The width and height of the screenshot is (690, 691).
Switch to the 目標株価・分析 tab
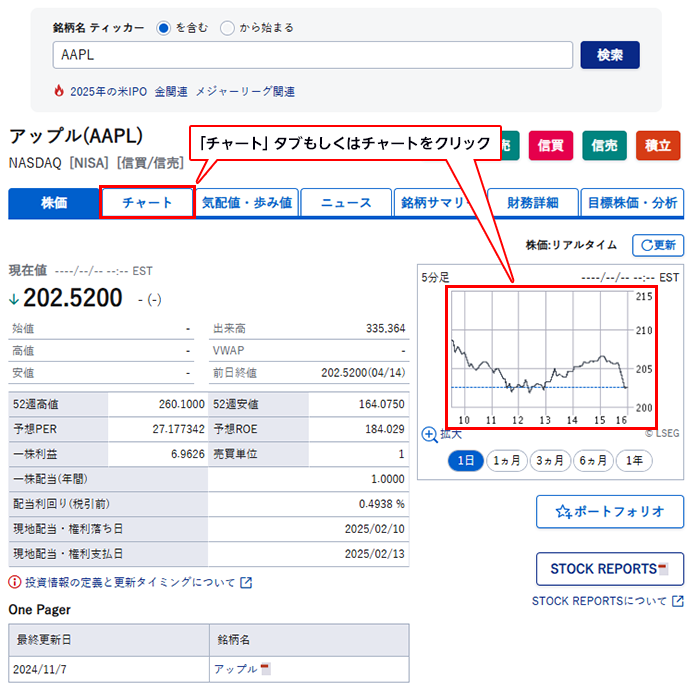632,203
